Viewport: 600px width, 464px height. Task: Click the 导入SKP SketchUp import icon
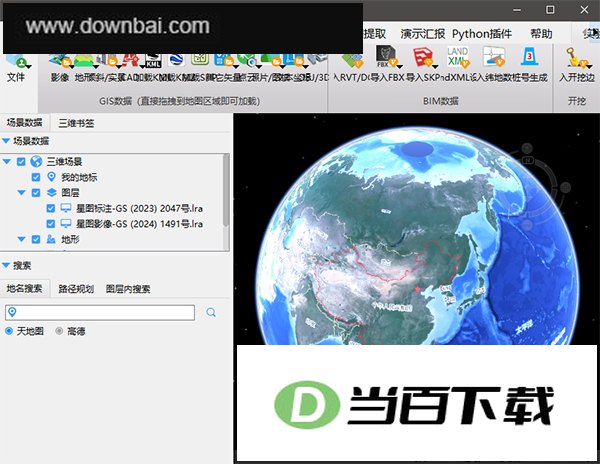pos(422,57)
